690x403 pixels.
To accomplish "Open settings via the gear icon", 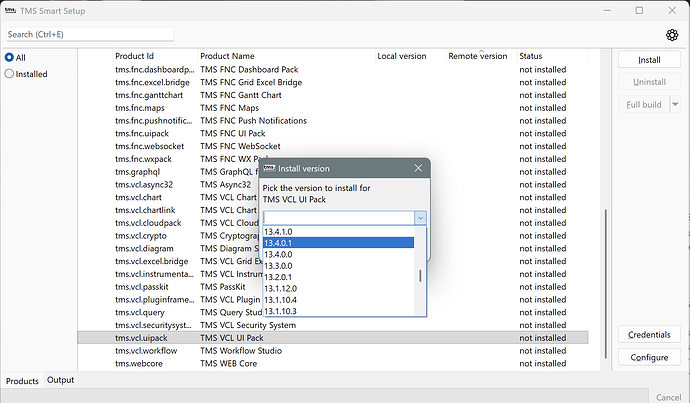I will point(672,35).
